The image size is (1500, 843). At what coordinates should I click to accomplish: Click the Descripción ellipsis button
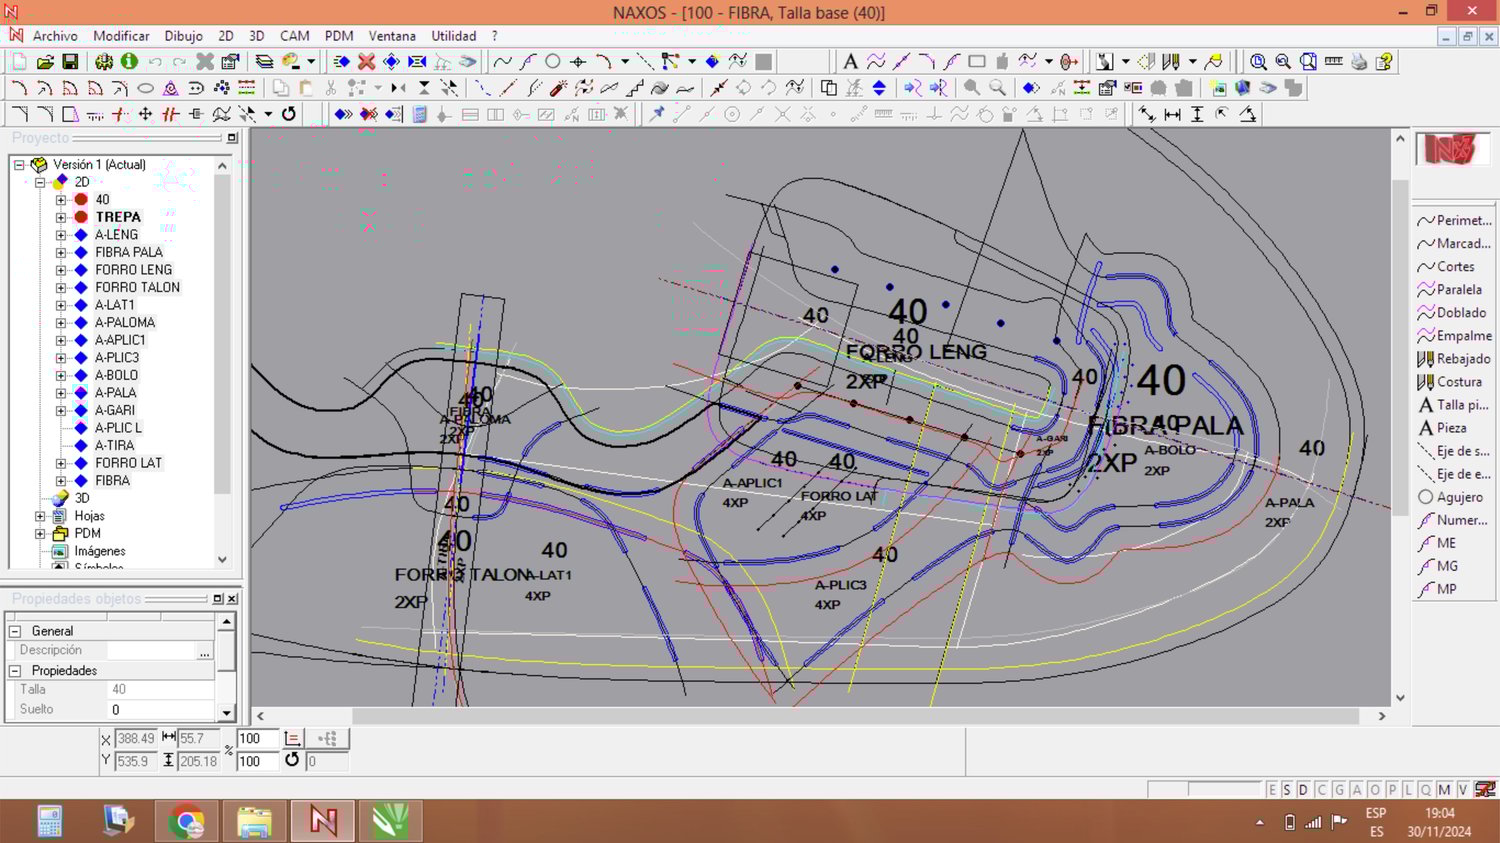tap(204, 651)
